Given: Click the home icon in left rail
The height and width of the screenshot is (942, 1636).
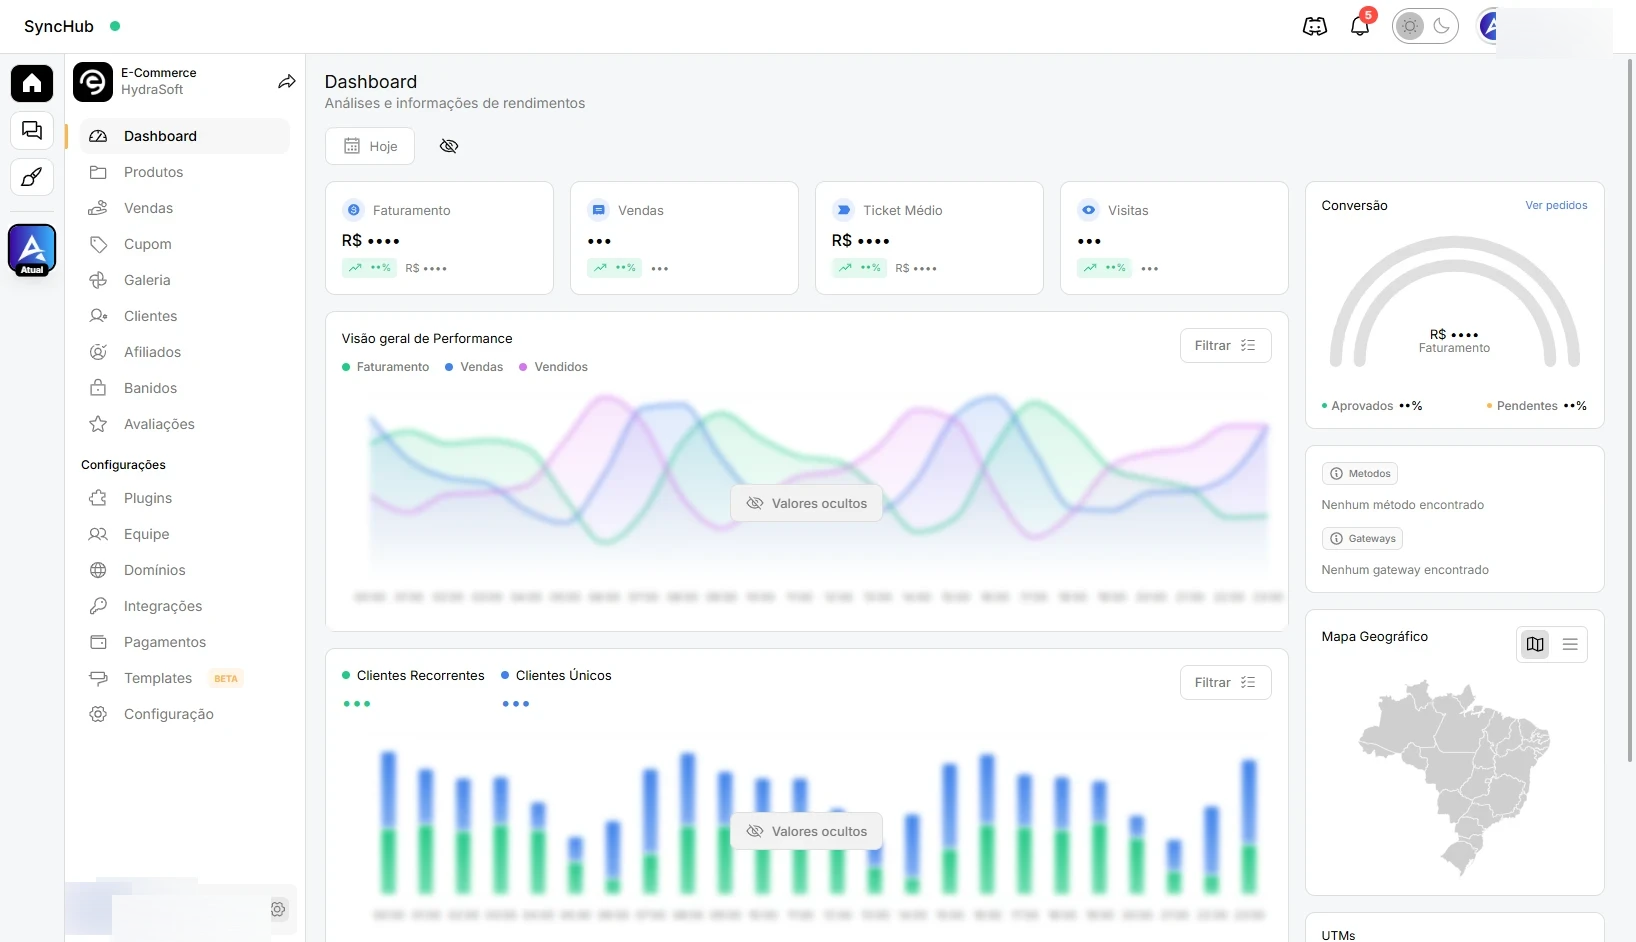Looking at the screenshot, I should 32,83.
